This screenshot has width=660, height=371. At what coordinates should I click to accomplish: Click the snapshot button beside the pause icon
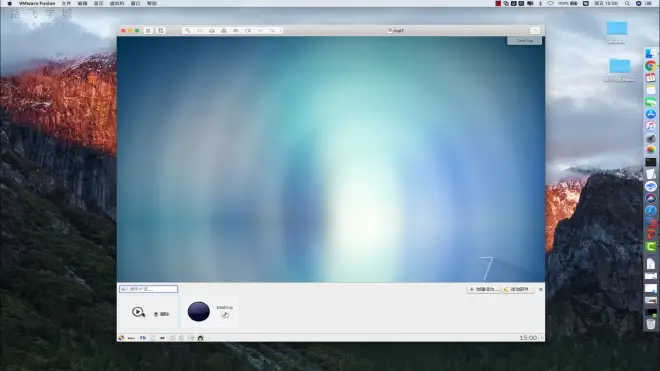coord(161,31)
